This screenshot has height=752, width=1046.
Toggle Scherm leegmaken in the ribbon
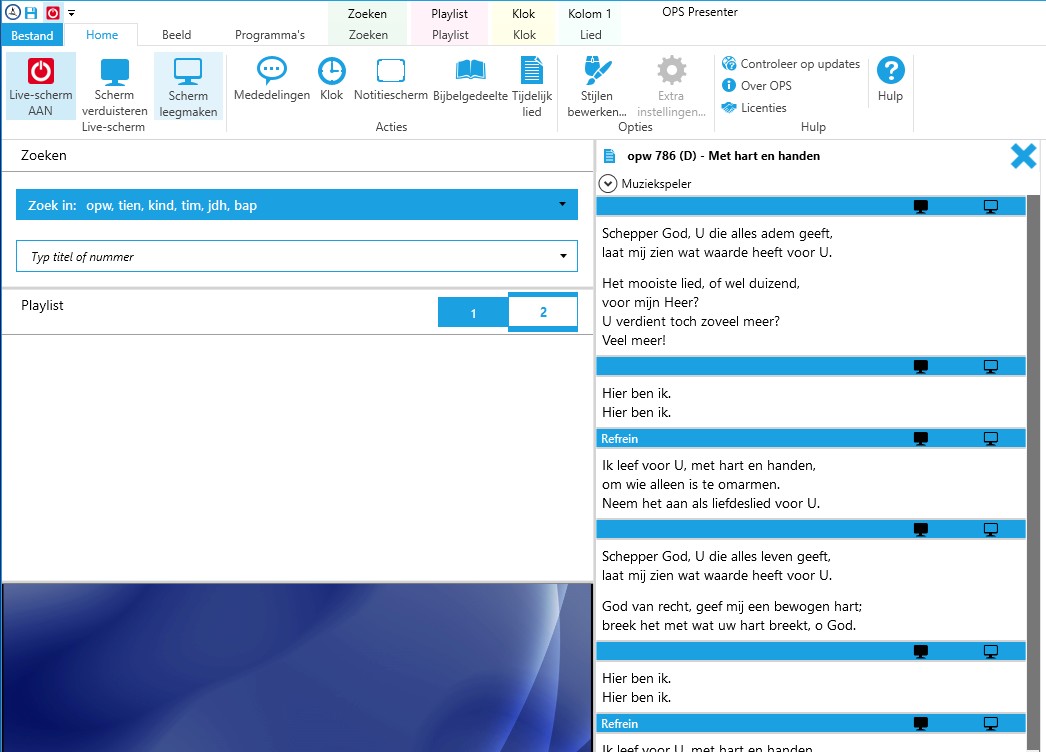188,87
